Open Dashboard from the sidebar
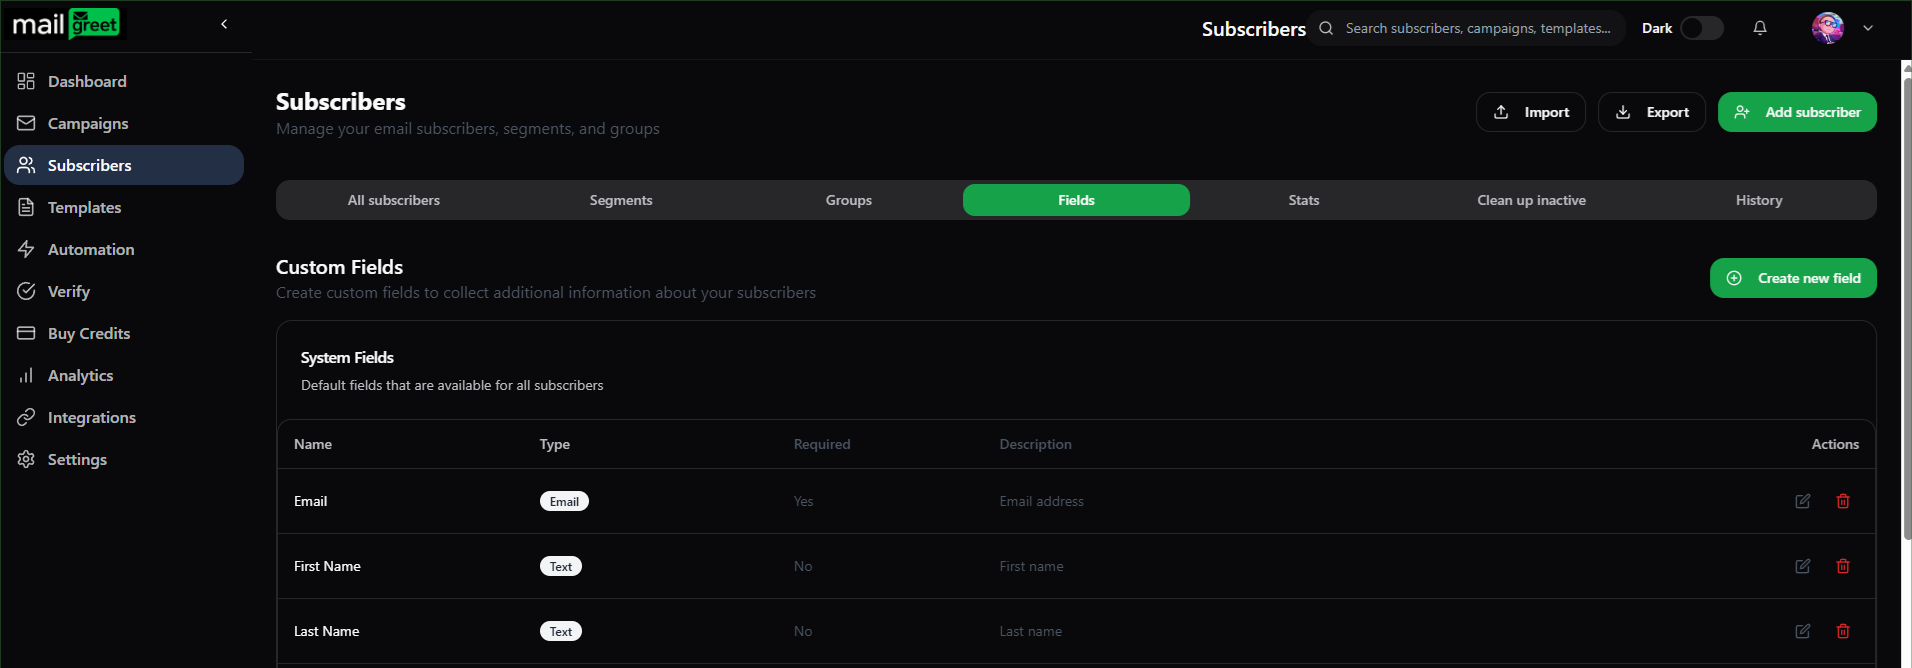The width and height of the screenshot is (1912, 668). (x=124, y=81)
